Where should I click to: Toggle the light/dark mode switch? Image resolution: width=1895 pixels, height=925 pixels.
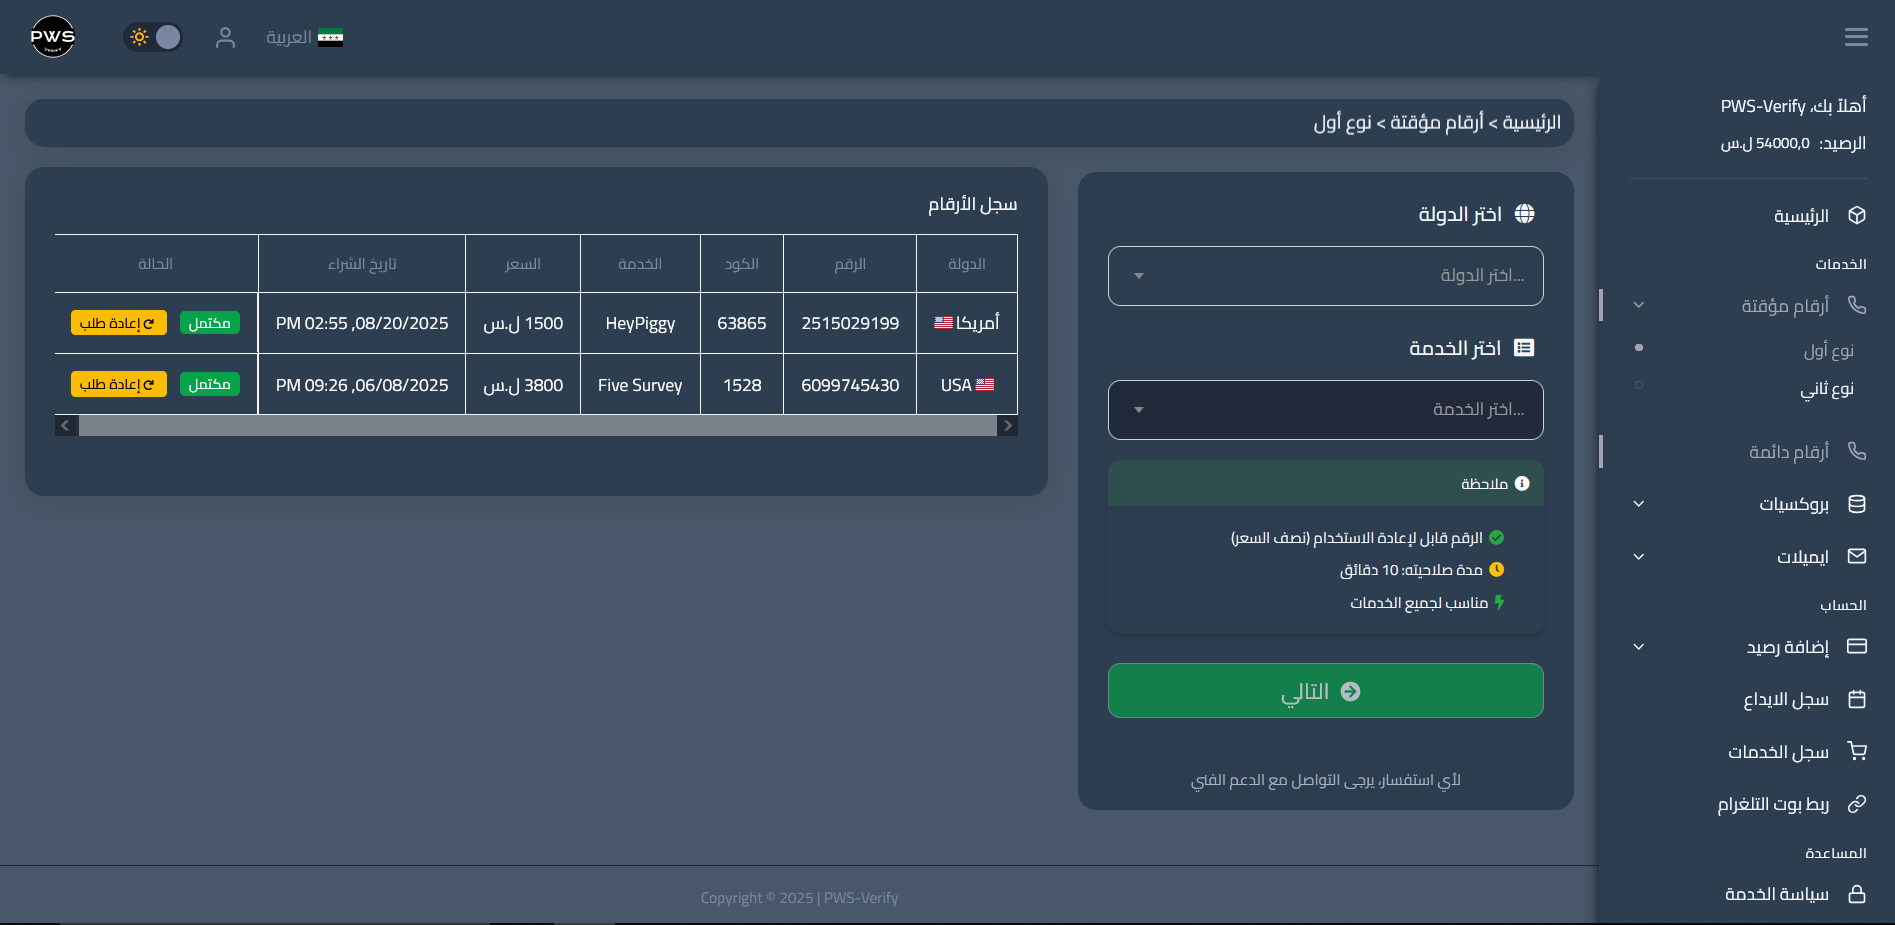[153, 36]
